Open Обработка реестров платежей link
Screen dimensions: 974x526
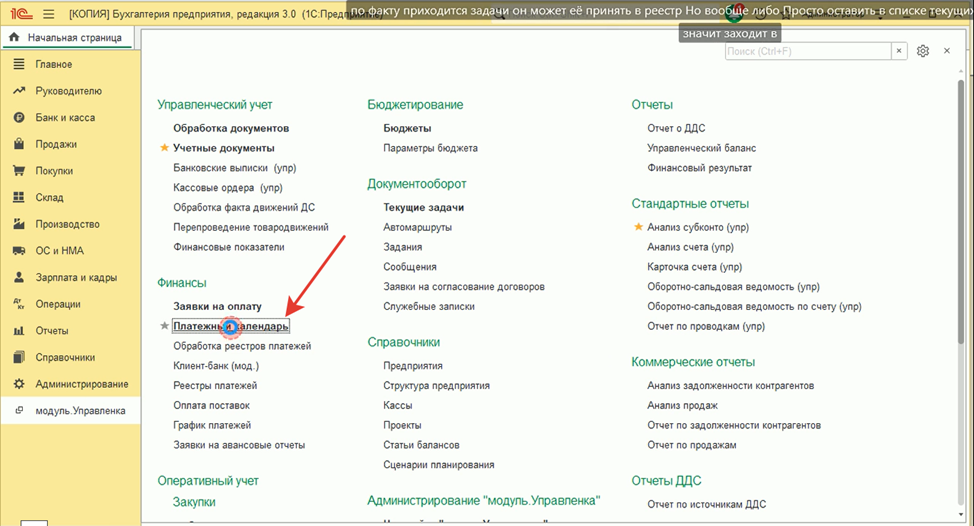(x=242, y=346)
